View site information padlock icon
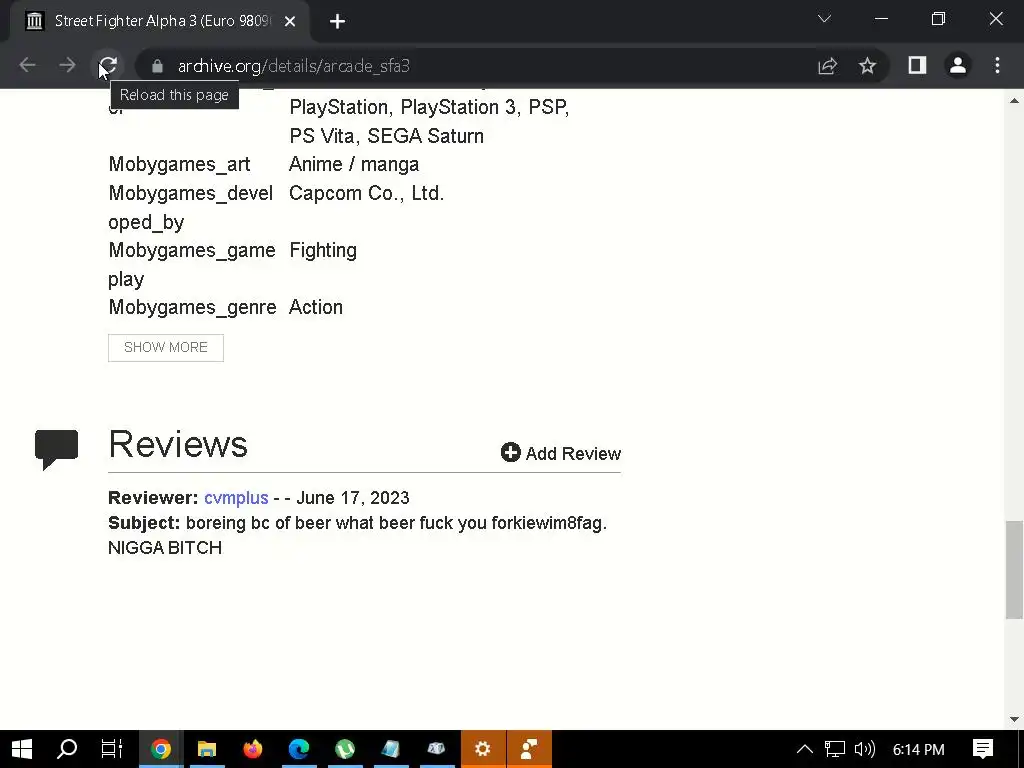Screen dimensions: 1024x768 click(157, 66)
